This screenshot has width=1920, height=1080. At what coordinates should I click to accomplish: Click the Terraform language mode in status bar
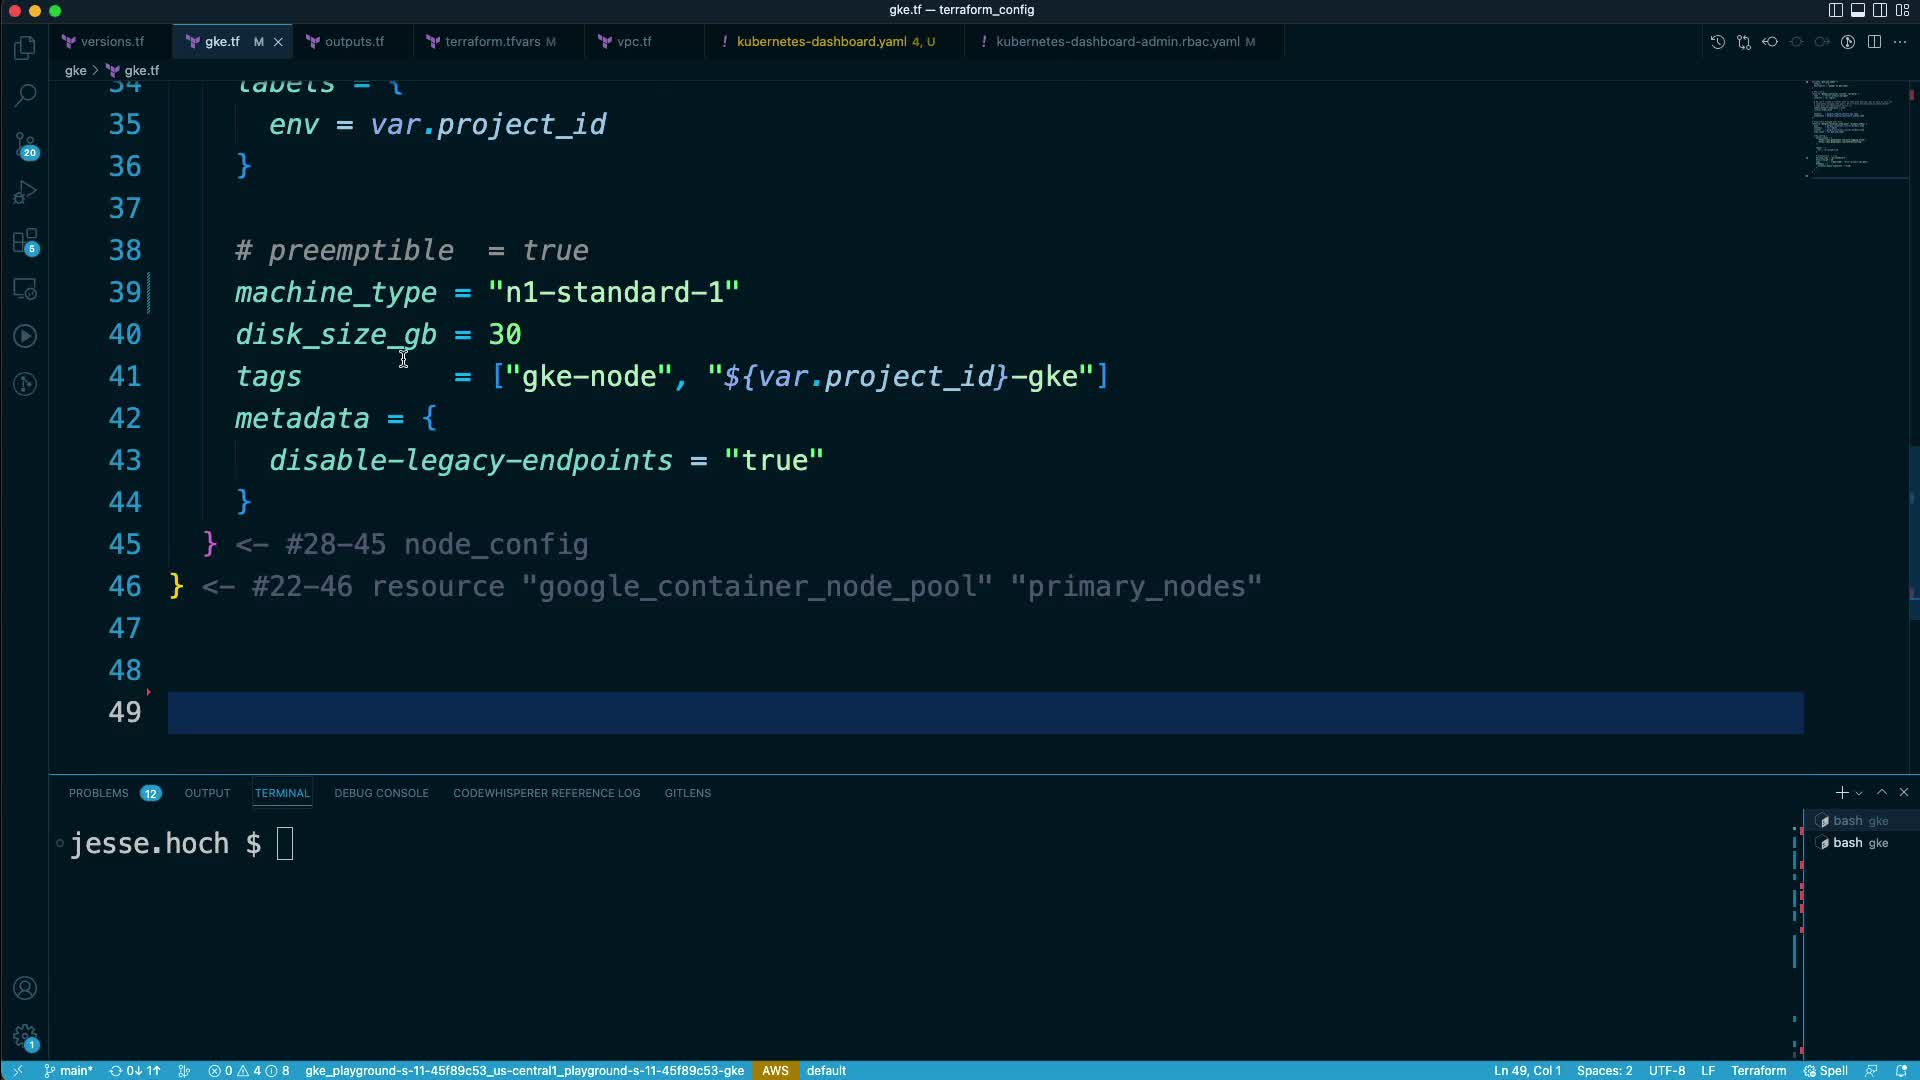coord(1758,1071)
